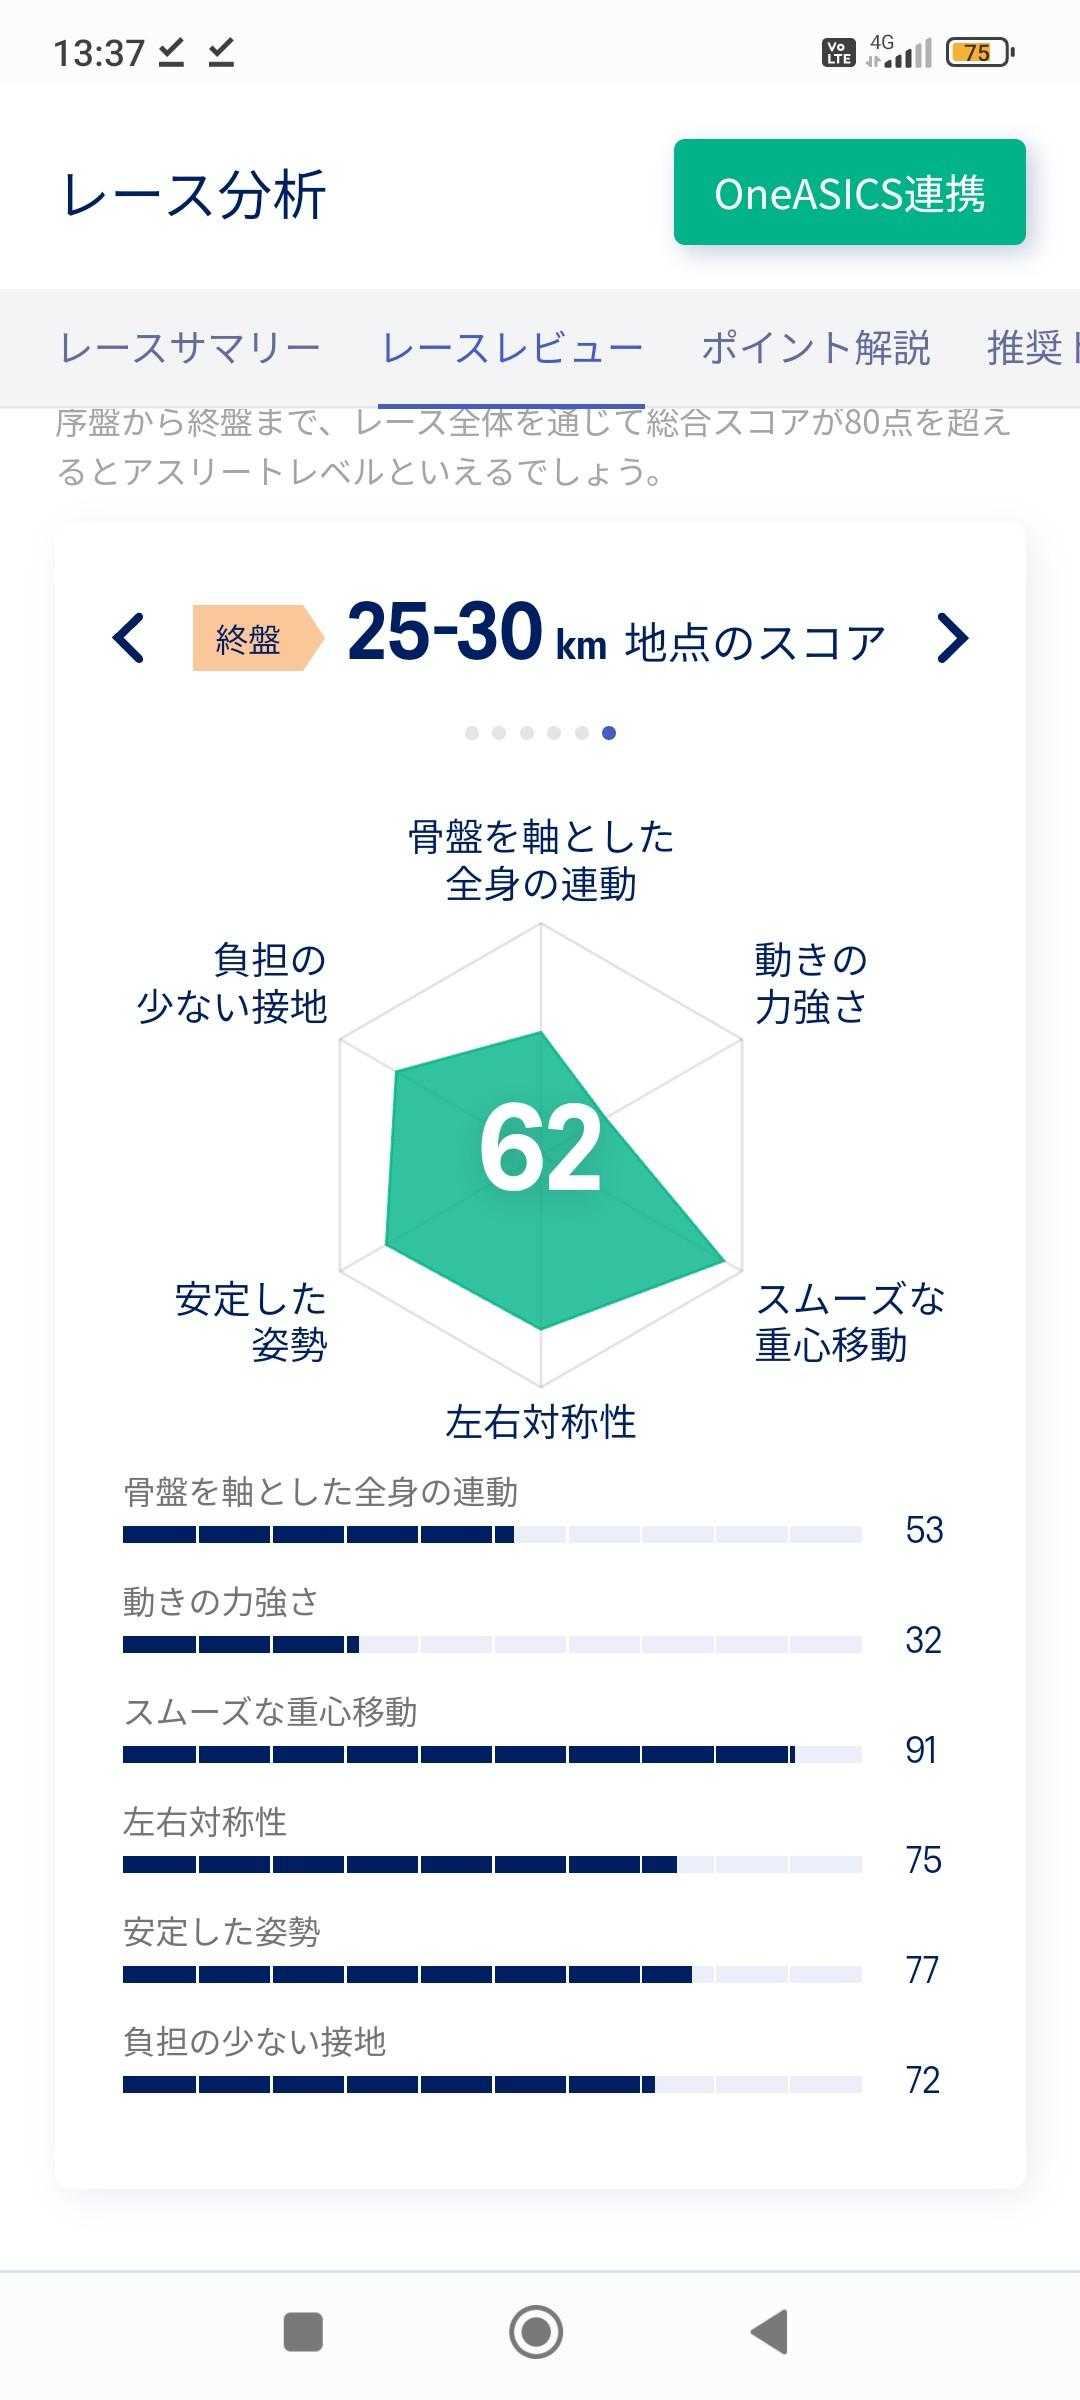The height and width of the screenshot is (2400, 1080).
Task: Select the last active page indicator dot
Action: pos(609,733)
